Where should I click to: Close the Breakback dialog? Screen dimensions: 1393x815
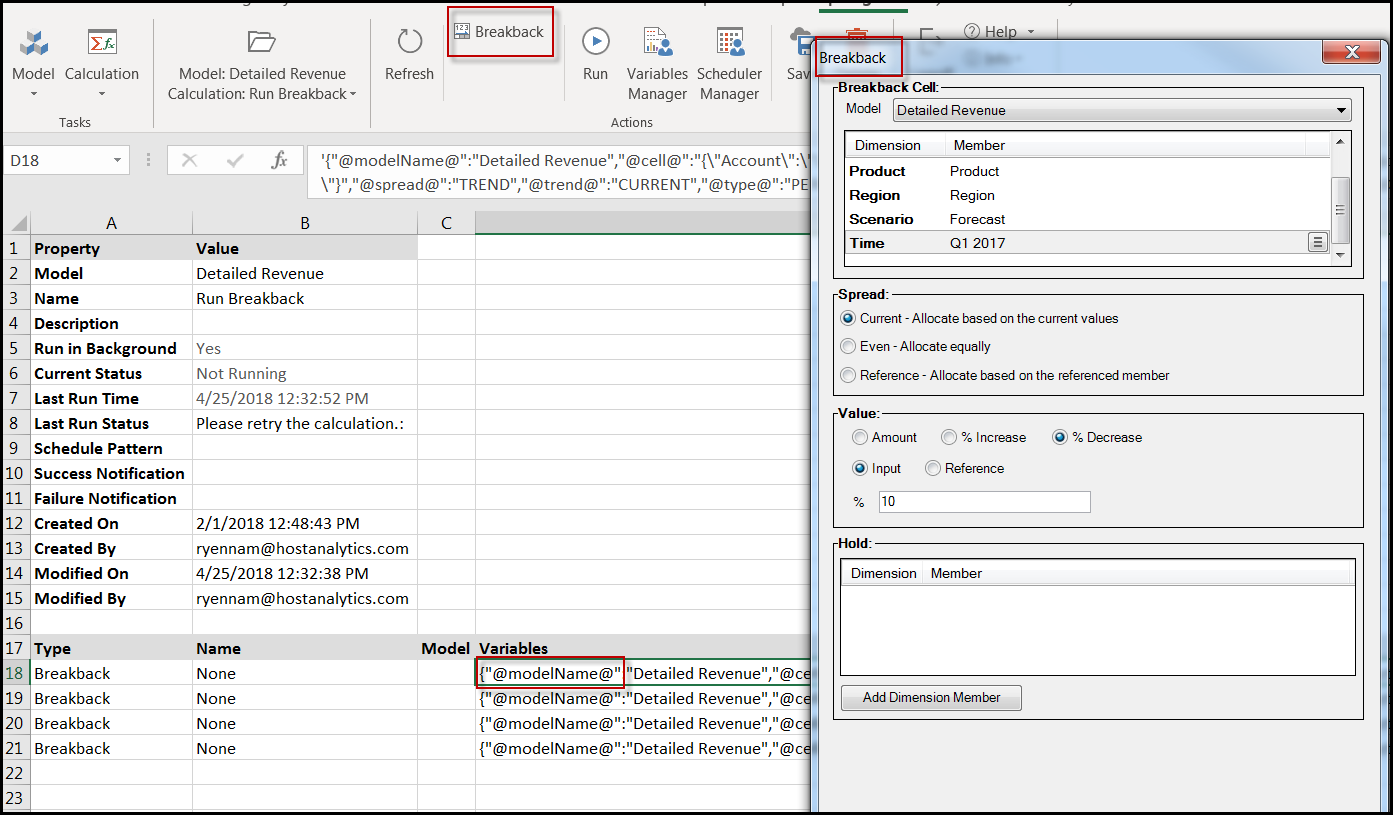1351,52
